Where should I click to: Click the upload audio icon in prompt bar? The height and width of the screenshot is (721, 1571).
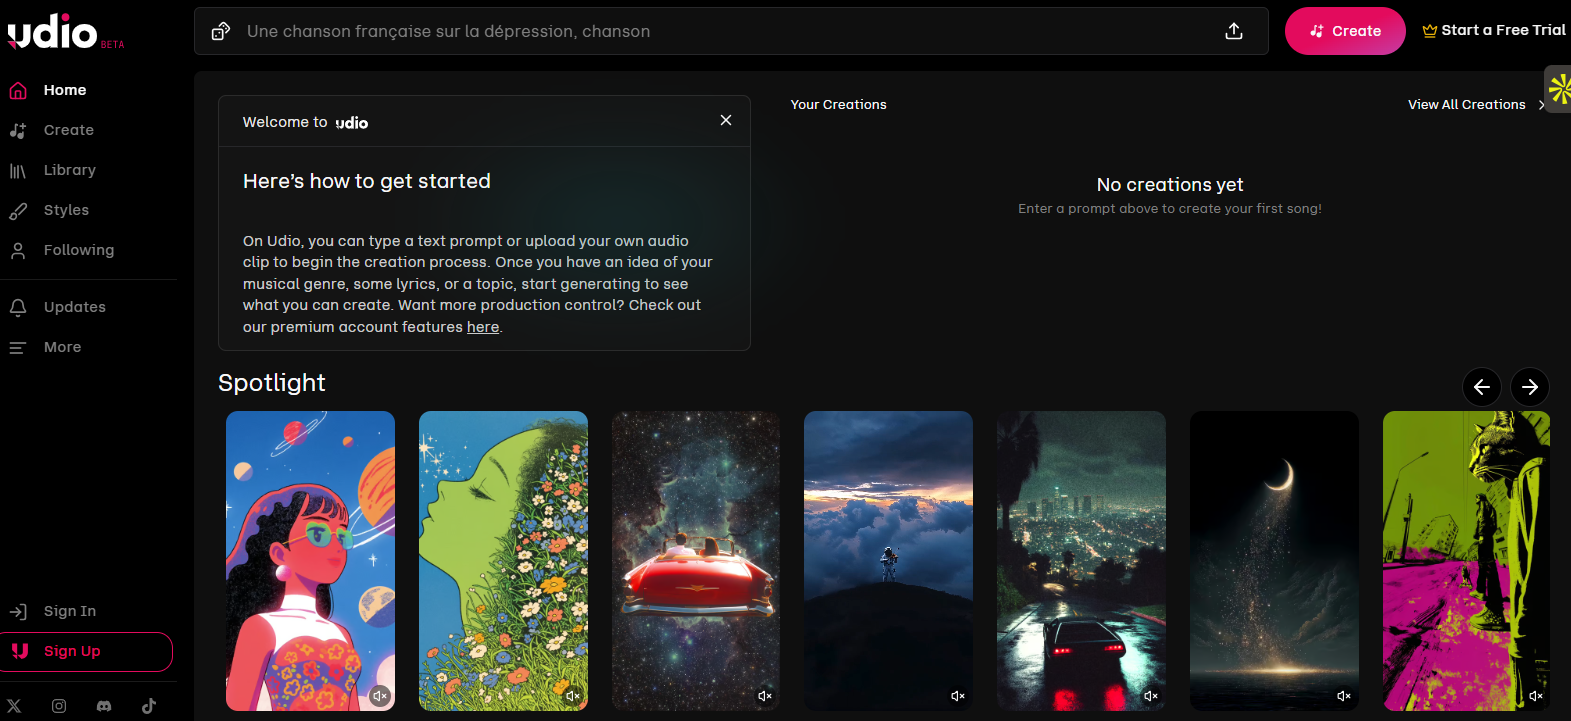1234,32
